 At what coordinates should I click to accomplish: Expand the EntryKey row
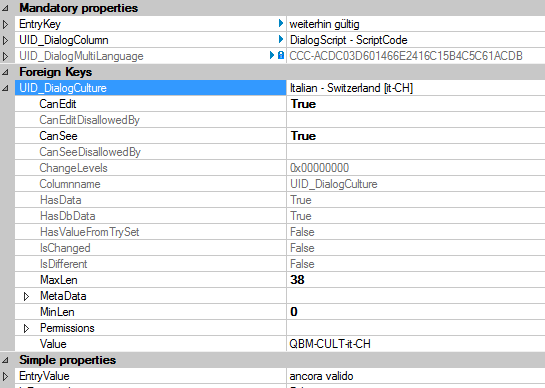coord(6,24)
